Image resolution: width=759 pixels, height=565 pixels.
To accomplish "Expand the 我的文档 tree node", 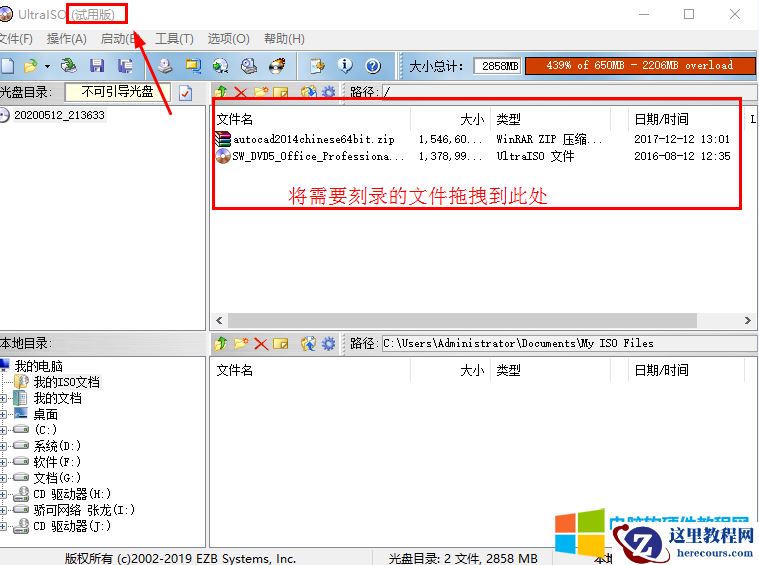I will click(x=3, y=398).
